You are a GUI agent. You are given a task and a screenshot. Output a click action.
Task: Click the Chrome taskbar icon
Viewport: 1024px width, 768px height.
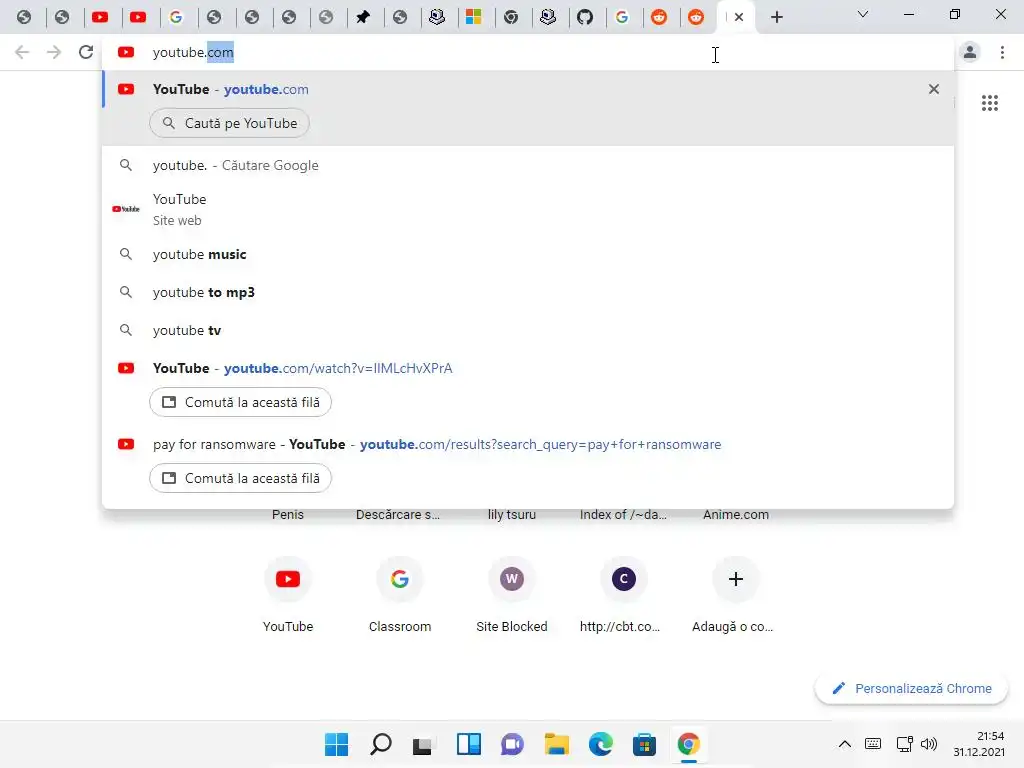(x=688, y=744)
